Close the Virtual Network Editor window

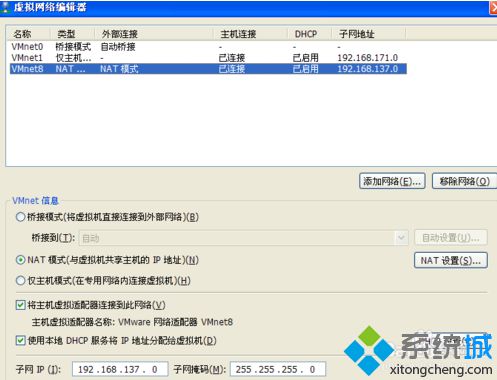(494, 8)
